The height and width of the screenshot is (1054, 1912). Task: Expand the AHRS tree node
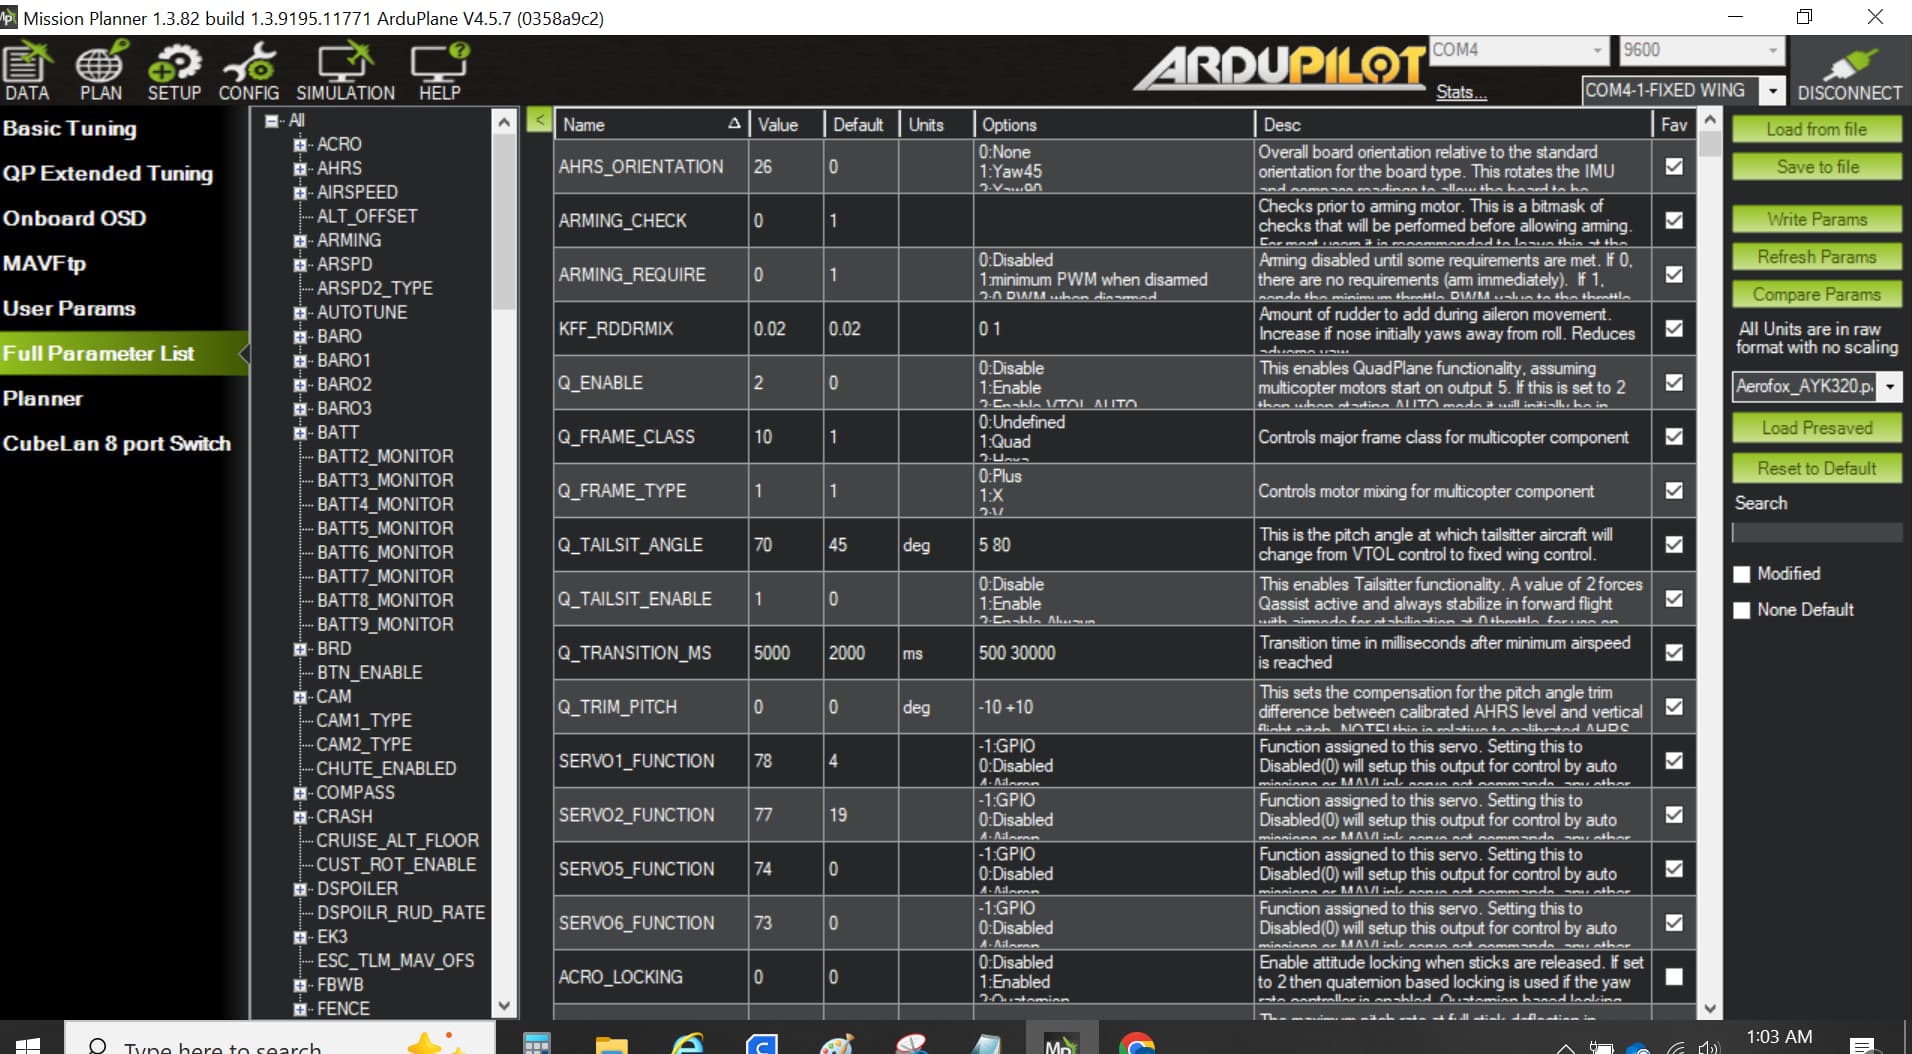click(x=299, y=168)
